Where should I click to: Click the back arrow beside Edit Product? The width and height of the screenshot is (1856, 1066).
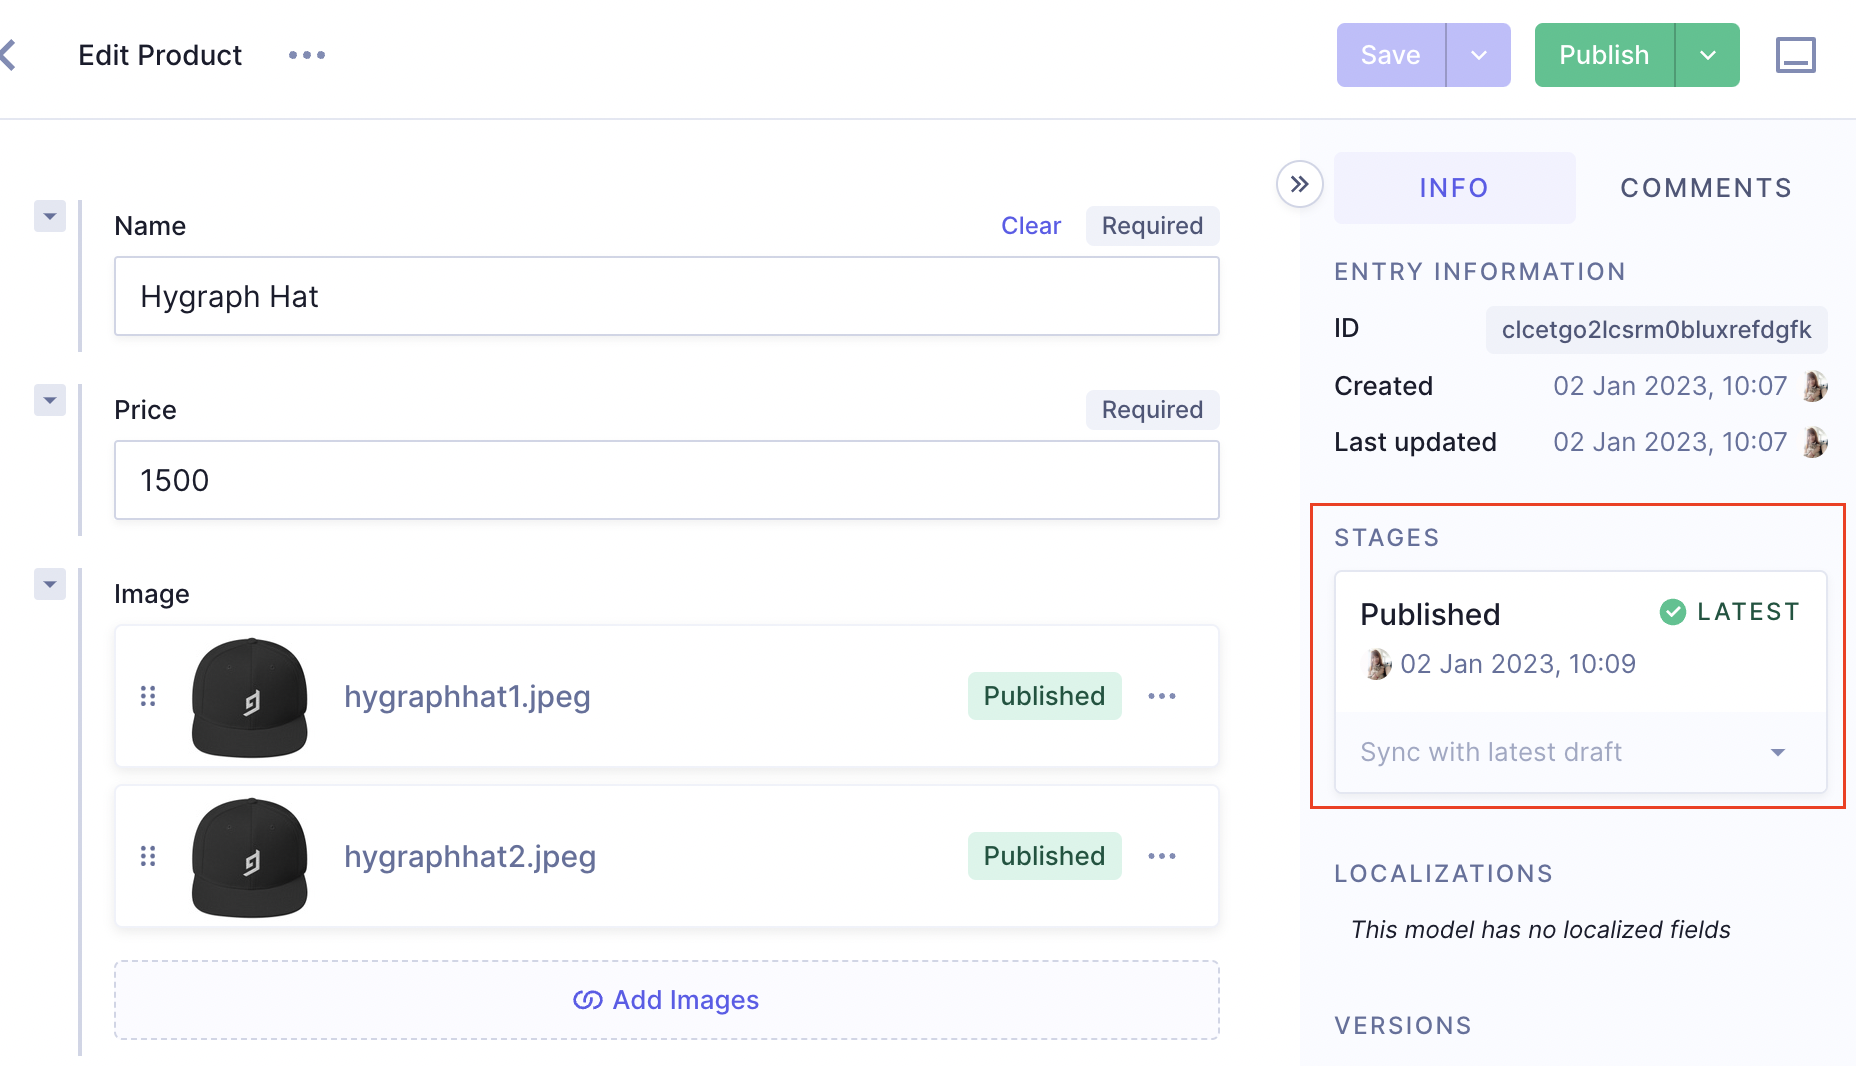coord(10,55)
